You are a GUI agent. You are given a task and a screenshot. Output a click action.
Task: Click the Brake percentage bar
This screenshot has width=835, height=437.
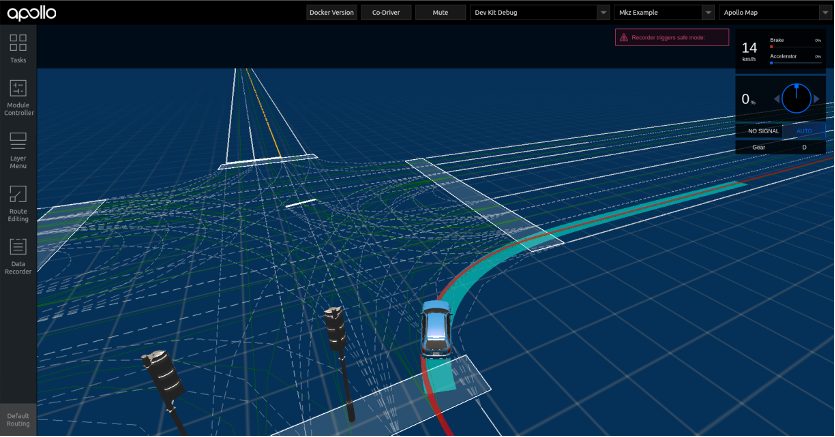(796, 47)
